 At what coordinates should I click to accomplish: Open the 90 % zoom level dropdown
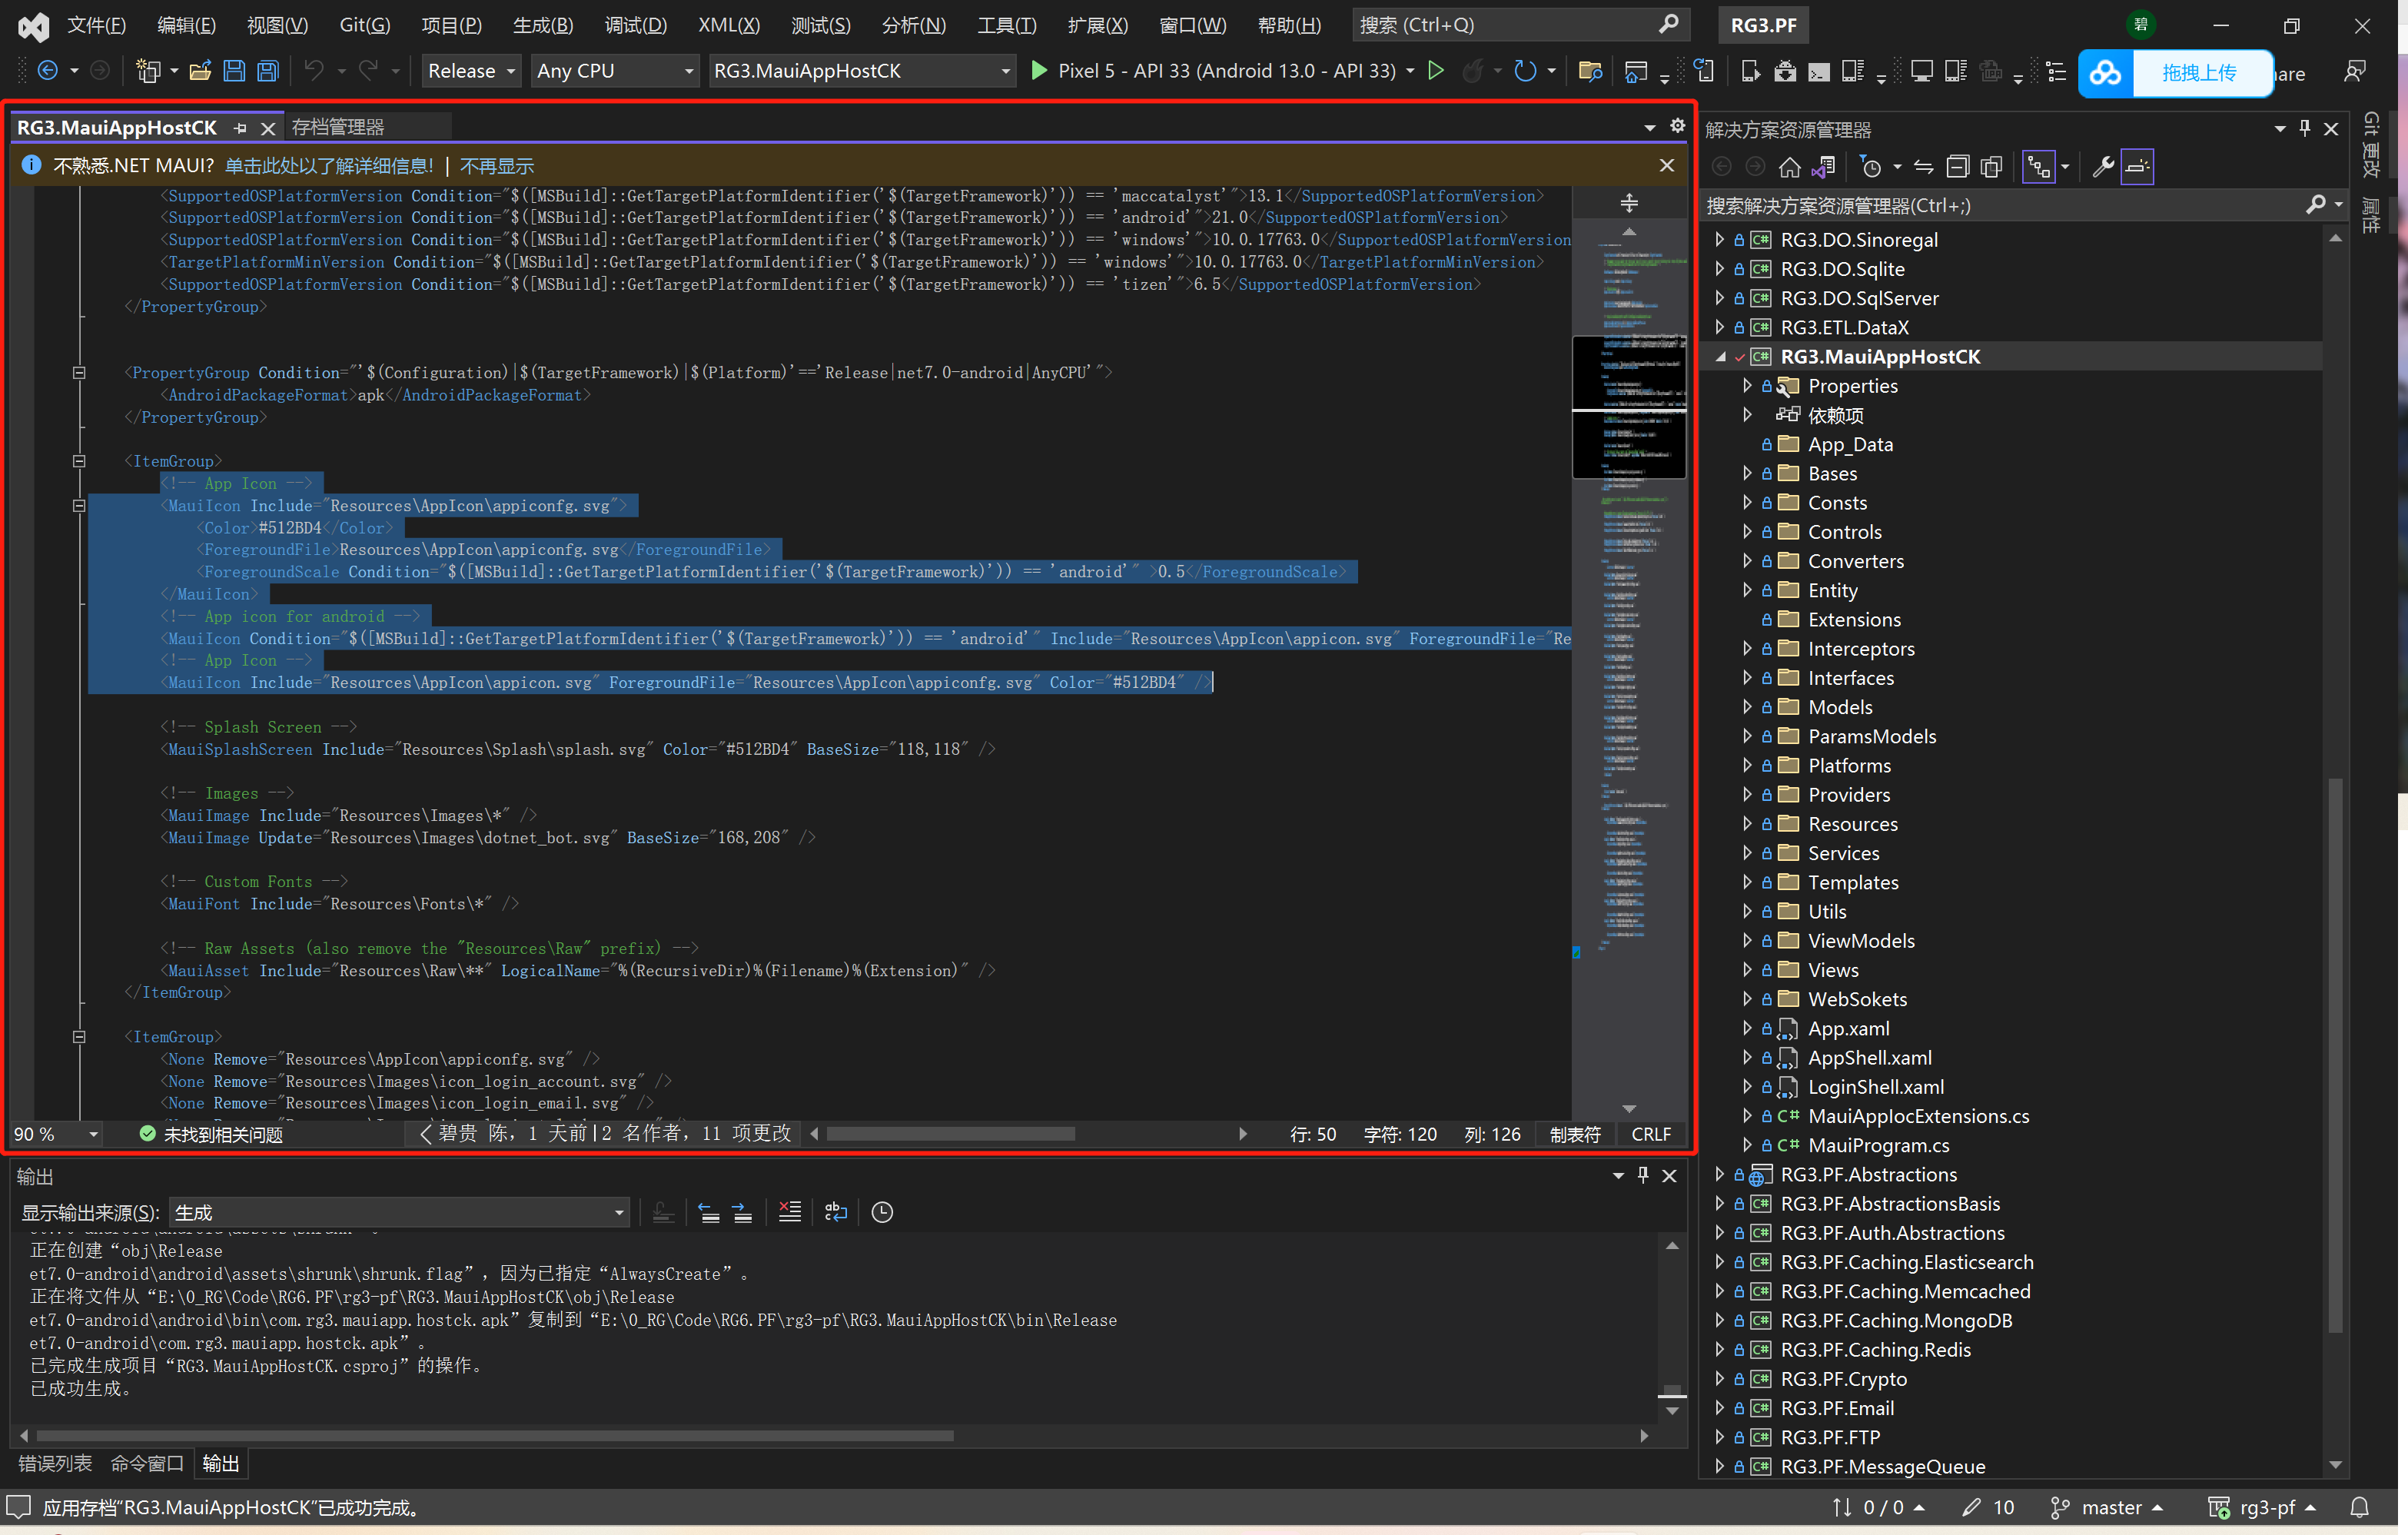(x=56, y=1134)
